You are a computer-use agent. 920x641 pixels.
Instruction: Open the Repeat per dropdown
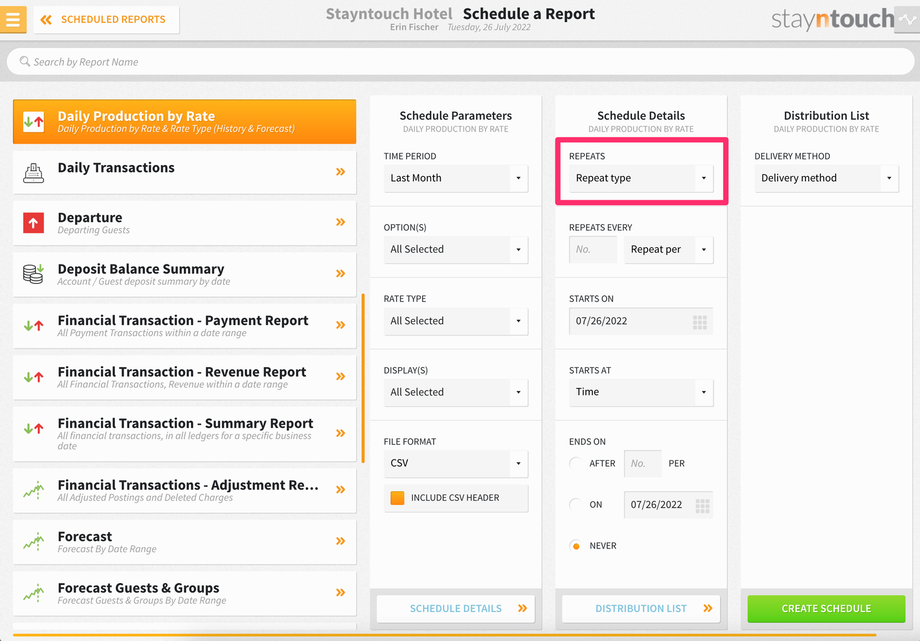pos(669,249)
